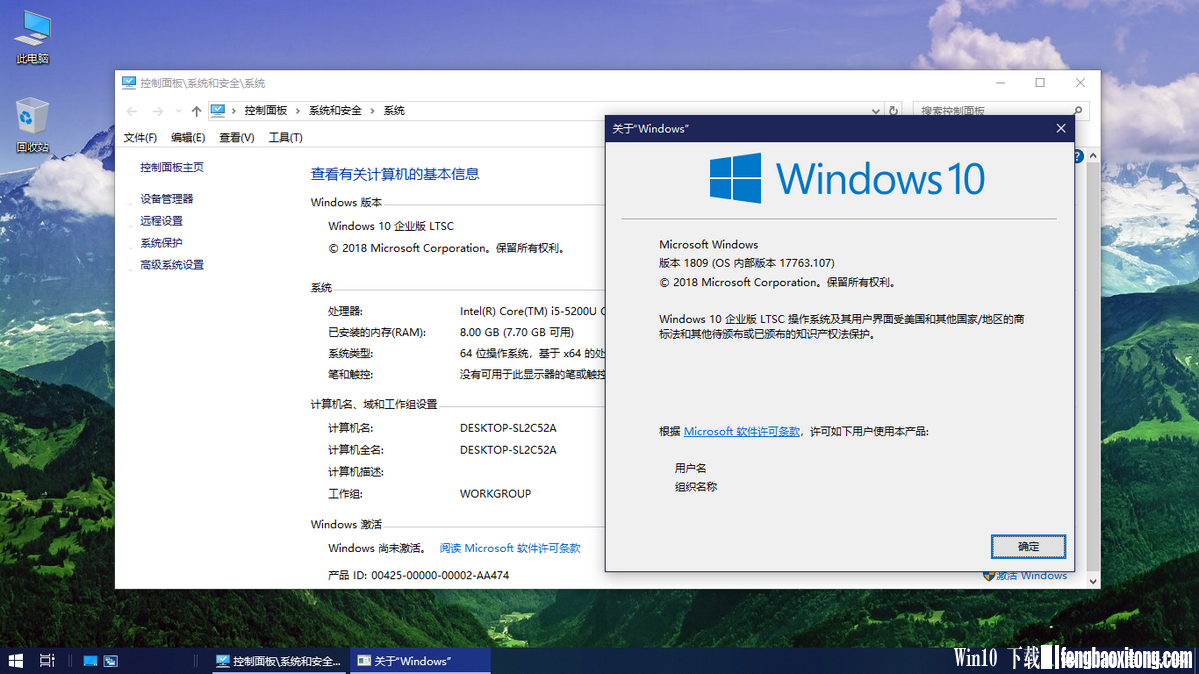Click the 确定 button

(1028, 546)
